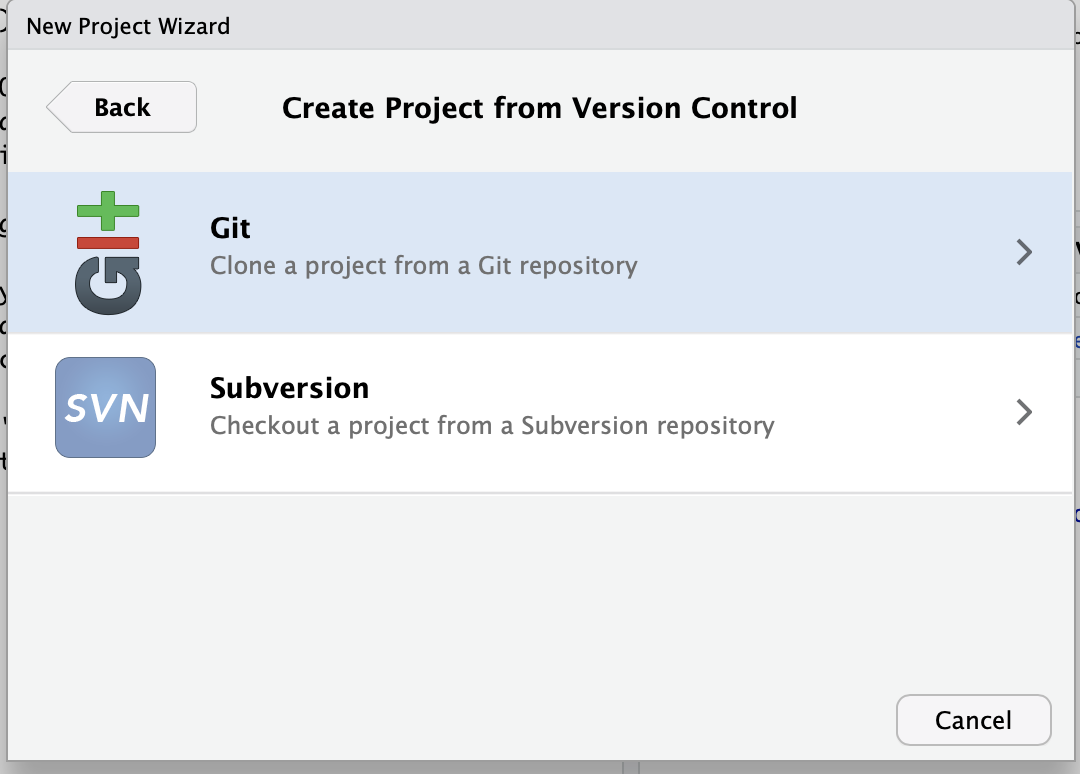Select the bold Subversion title label
The width and height of the screenshot is (1080, 774).
pos(289,388)
